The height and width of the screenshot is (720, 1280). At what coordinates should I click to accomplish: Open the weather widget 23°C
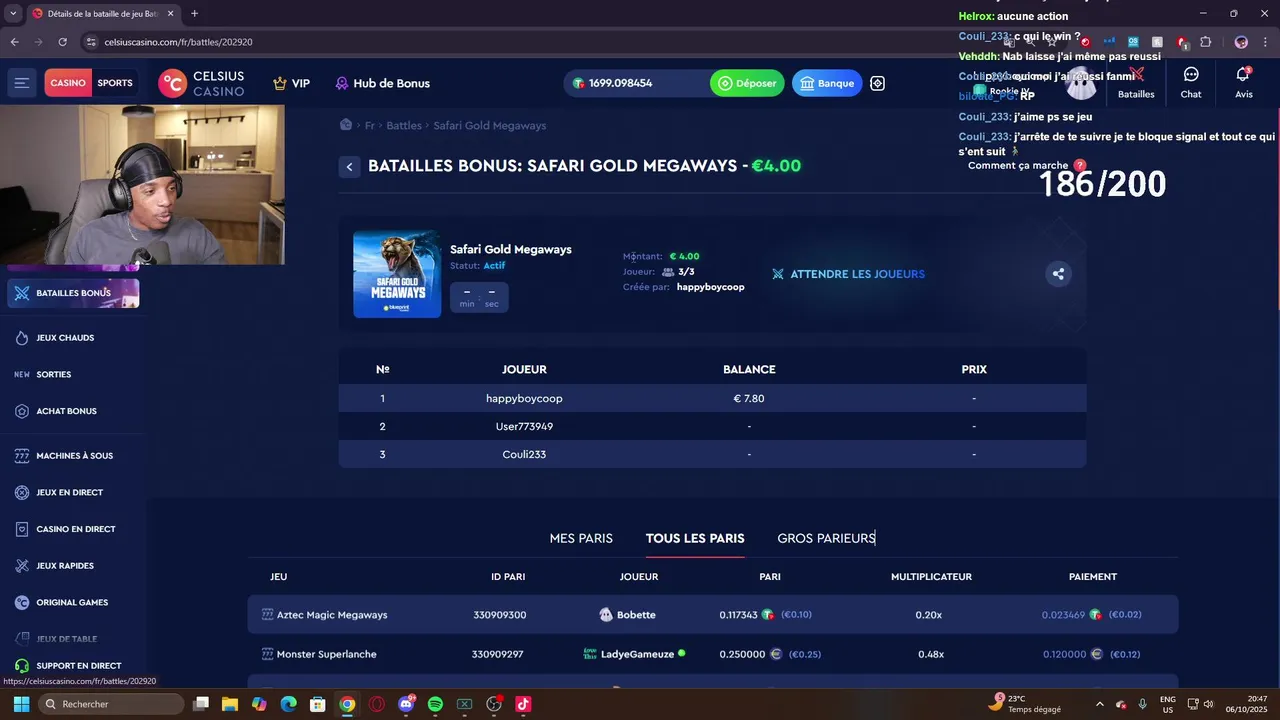1026,703
